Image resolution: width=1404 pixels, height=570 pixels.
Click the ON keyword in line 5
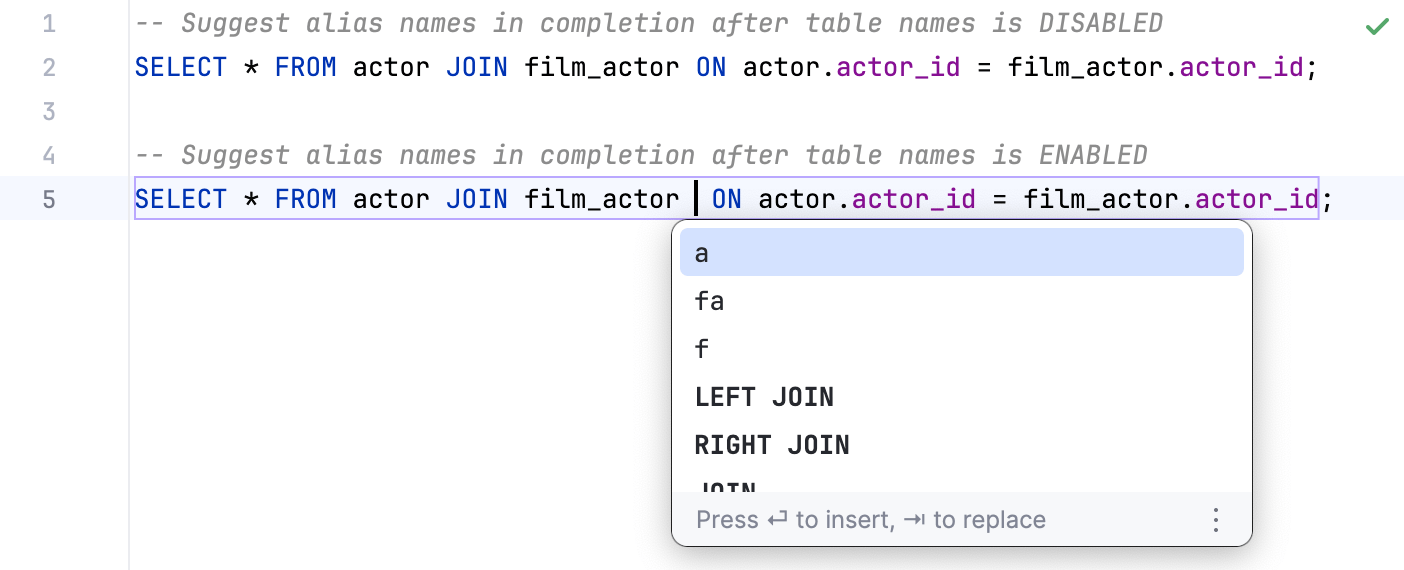pos(727,199)
